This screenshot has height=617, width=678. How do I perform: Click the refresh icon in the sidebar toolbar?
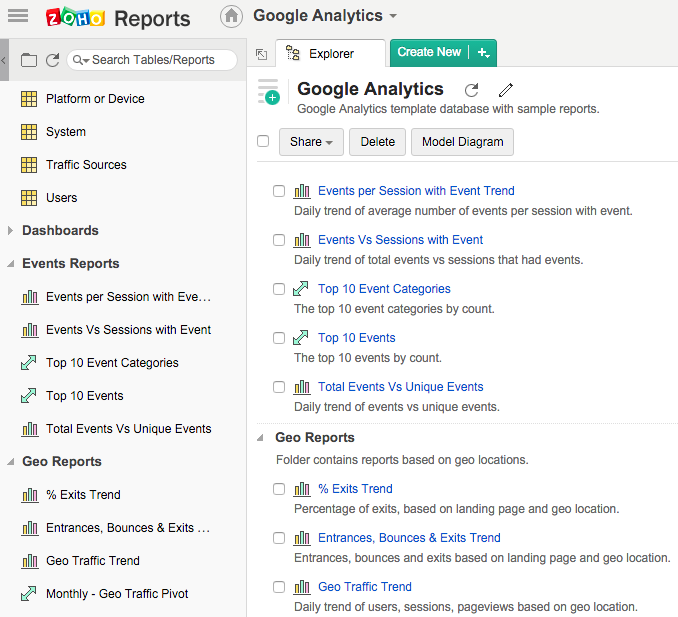point(52,60)
